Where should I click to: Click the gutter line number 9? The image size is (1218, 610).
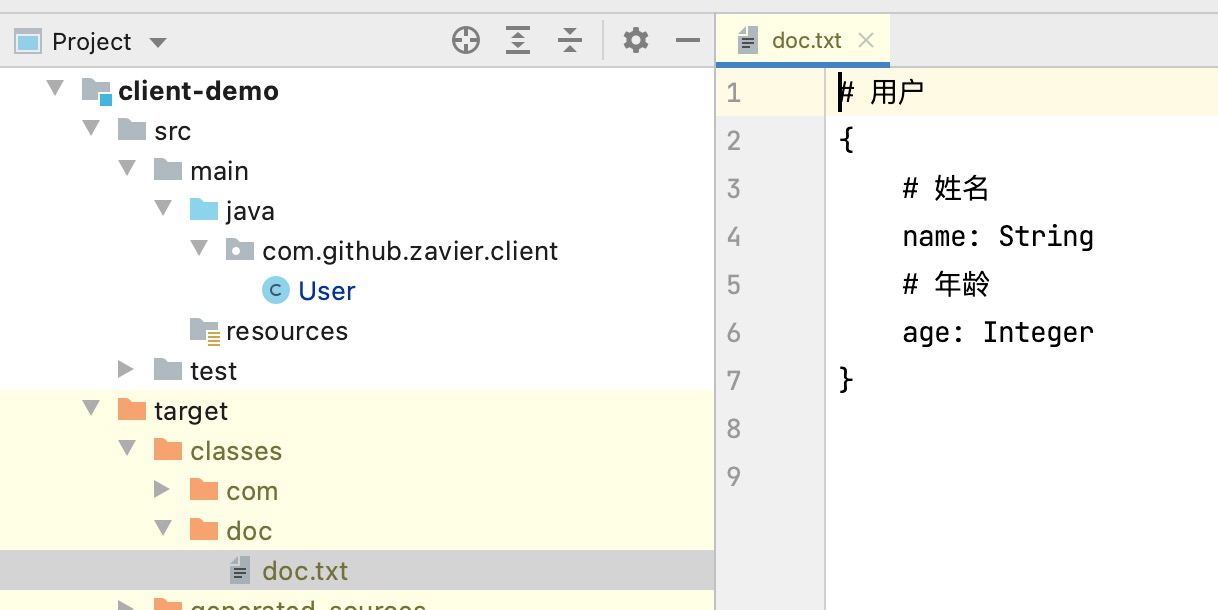click(734, 476)
